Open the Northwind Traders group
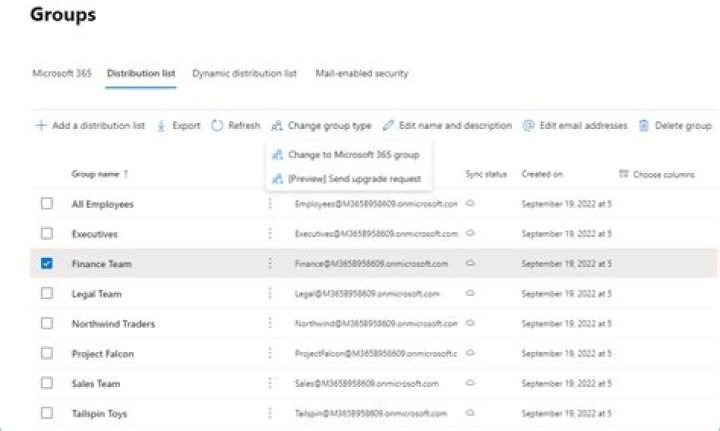The image size is (720, 431). [113, 324]
